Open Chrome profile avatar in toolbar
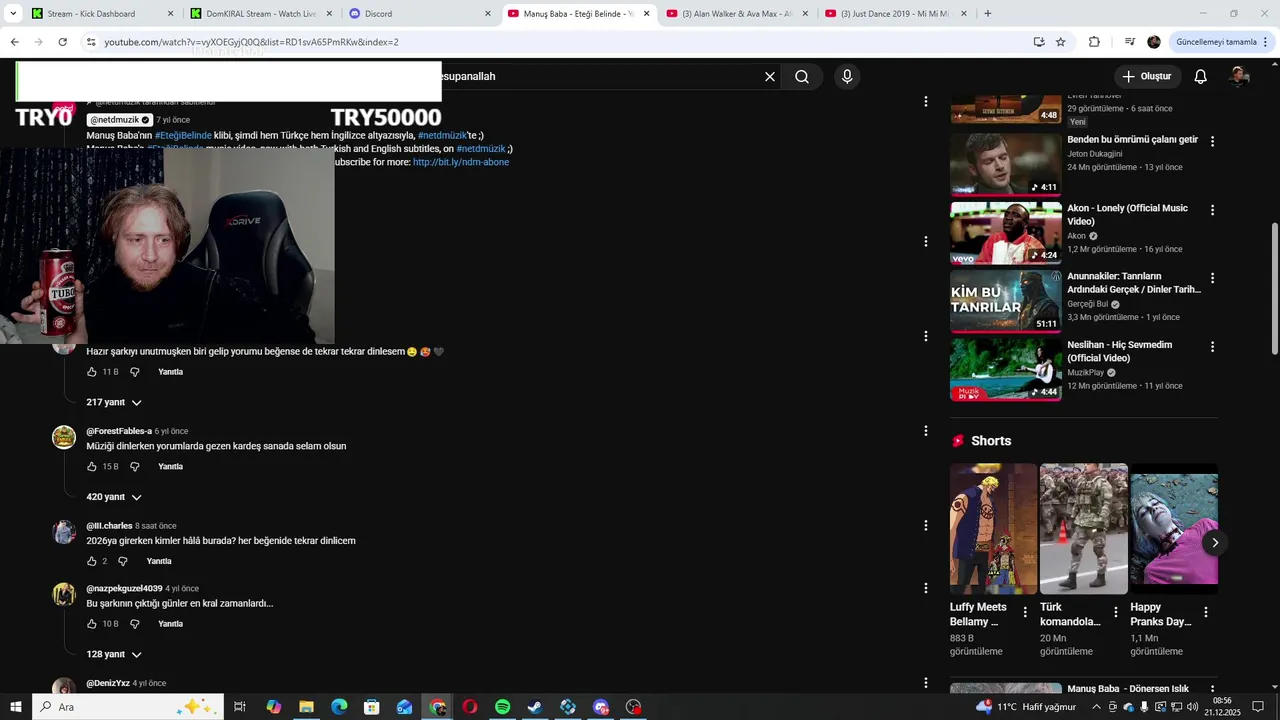Viewport: 1280px width, 720px height. point(1154,42)
